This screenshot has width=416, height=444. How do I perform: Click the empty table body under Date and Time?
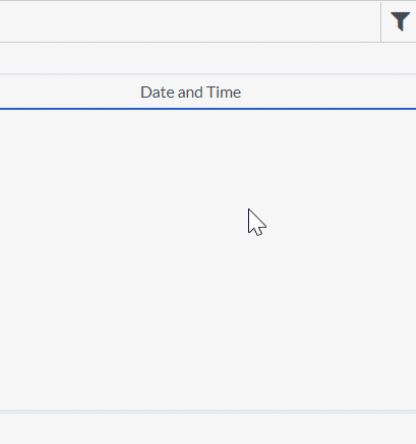(208, 260)
